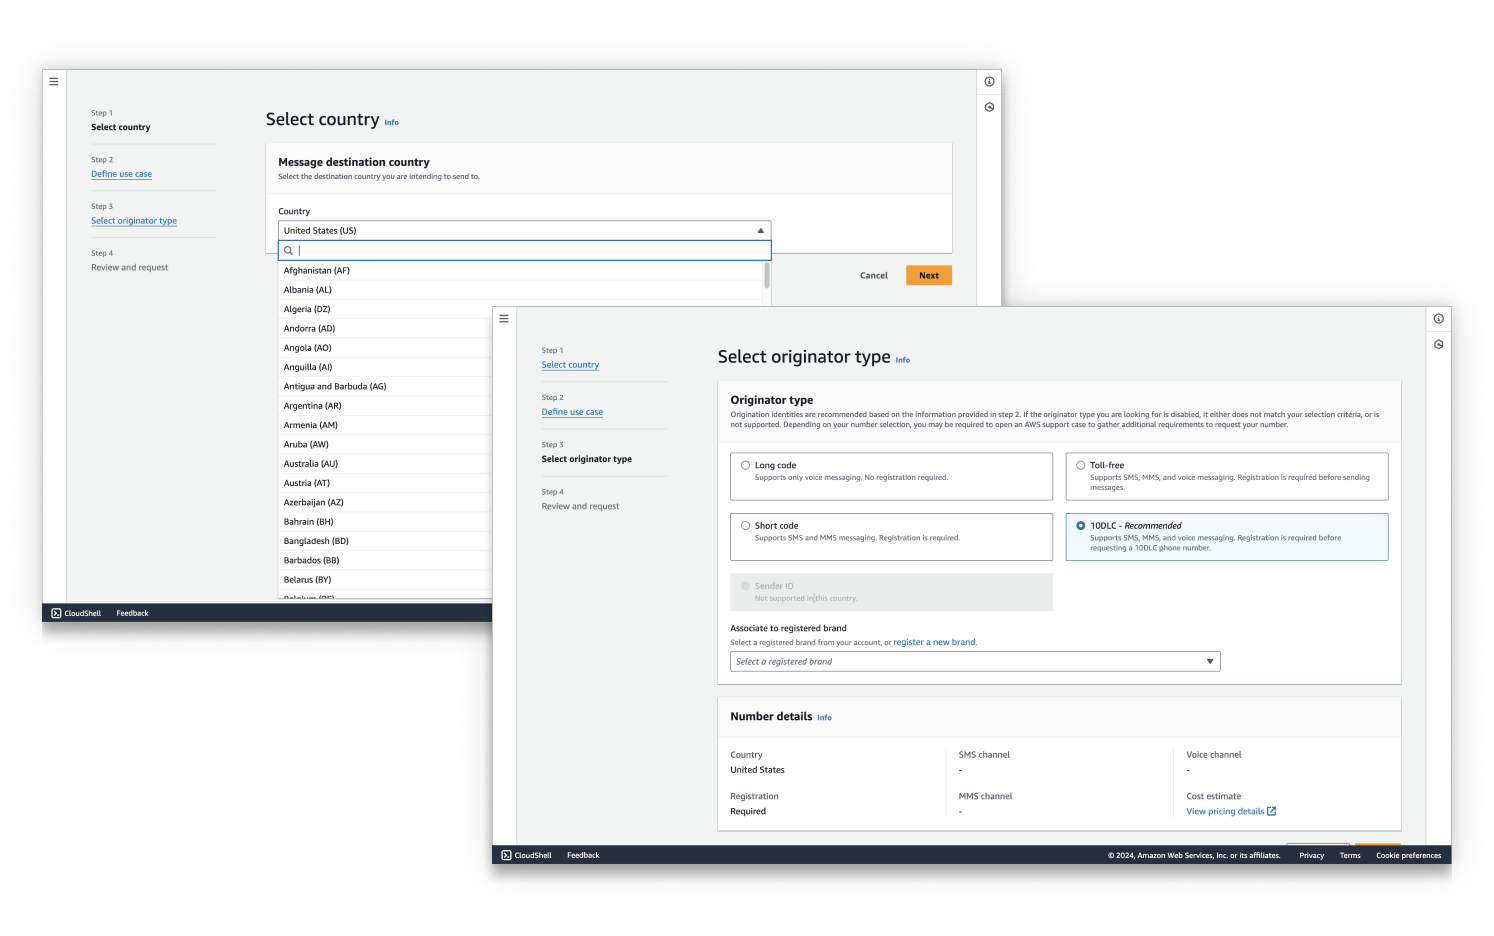Collapse the United States country dropdown
Viewport: 1494px width, 936px height.
[x=760, y=230]
